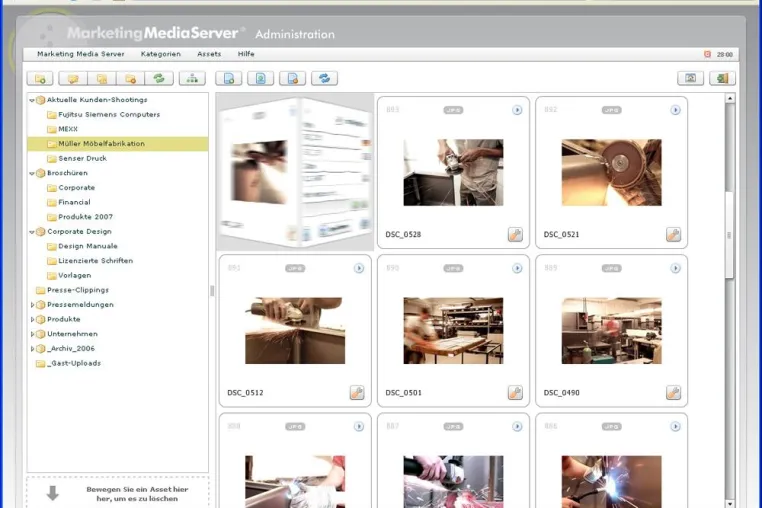The height and width of the screenshot is (508, 762).
Task: Expand the Pressemeldungen category
Action: tap(32, 305)
